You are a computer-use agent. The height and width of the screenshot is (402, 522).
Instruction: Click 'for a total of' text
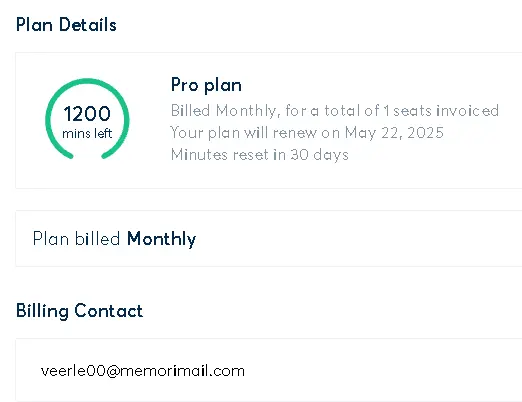(x=332, y=110)
